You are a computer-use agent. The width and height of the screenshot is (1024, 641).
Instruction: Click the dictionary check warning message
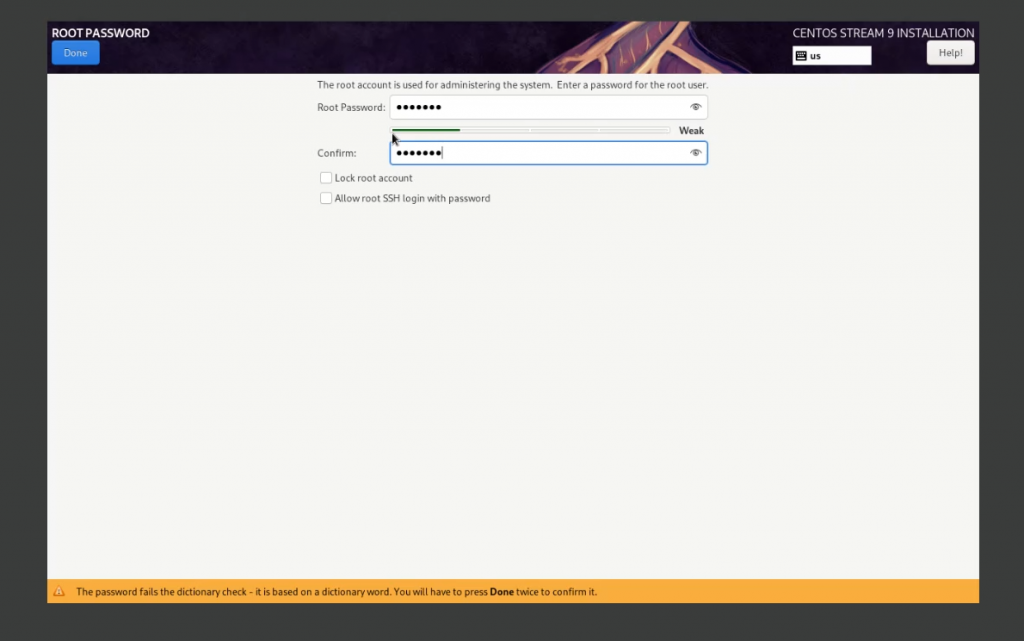[x=336, y=592]
